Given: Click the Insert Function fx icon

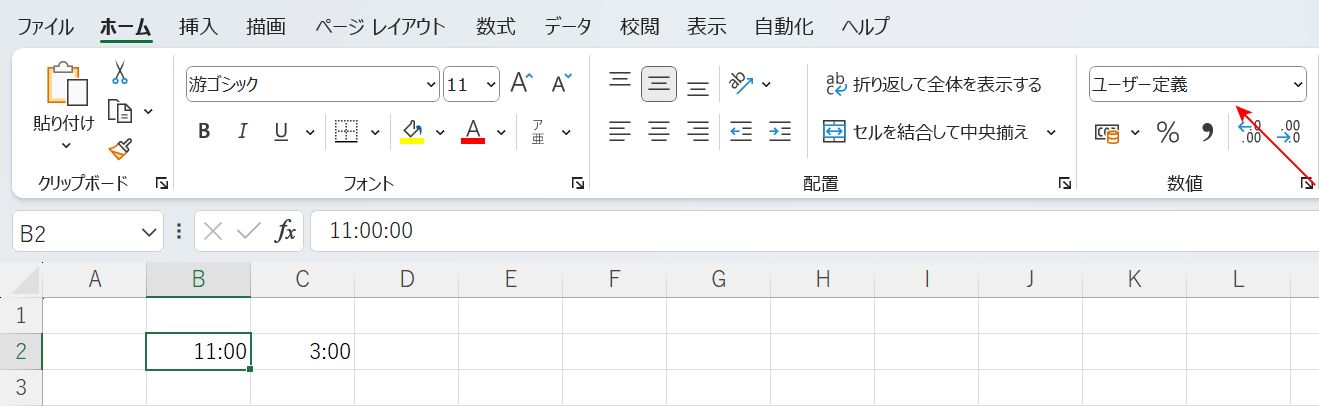Looking at the screenshot, I should (x=286, y=232).
